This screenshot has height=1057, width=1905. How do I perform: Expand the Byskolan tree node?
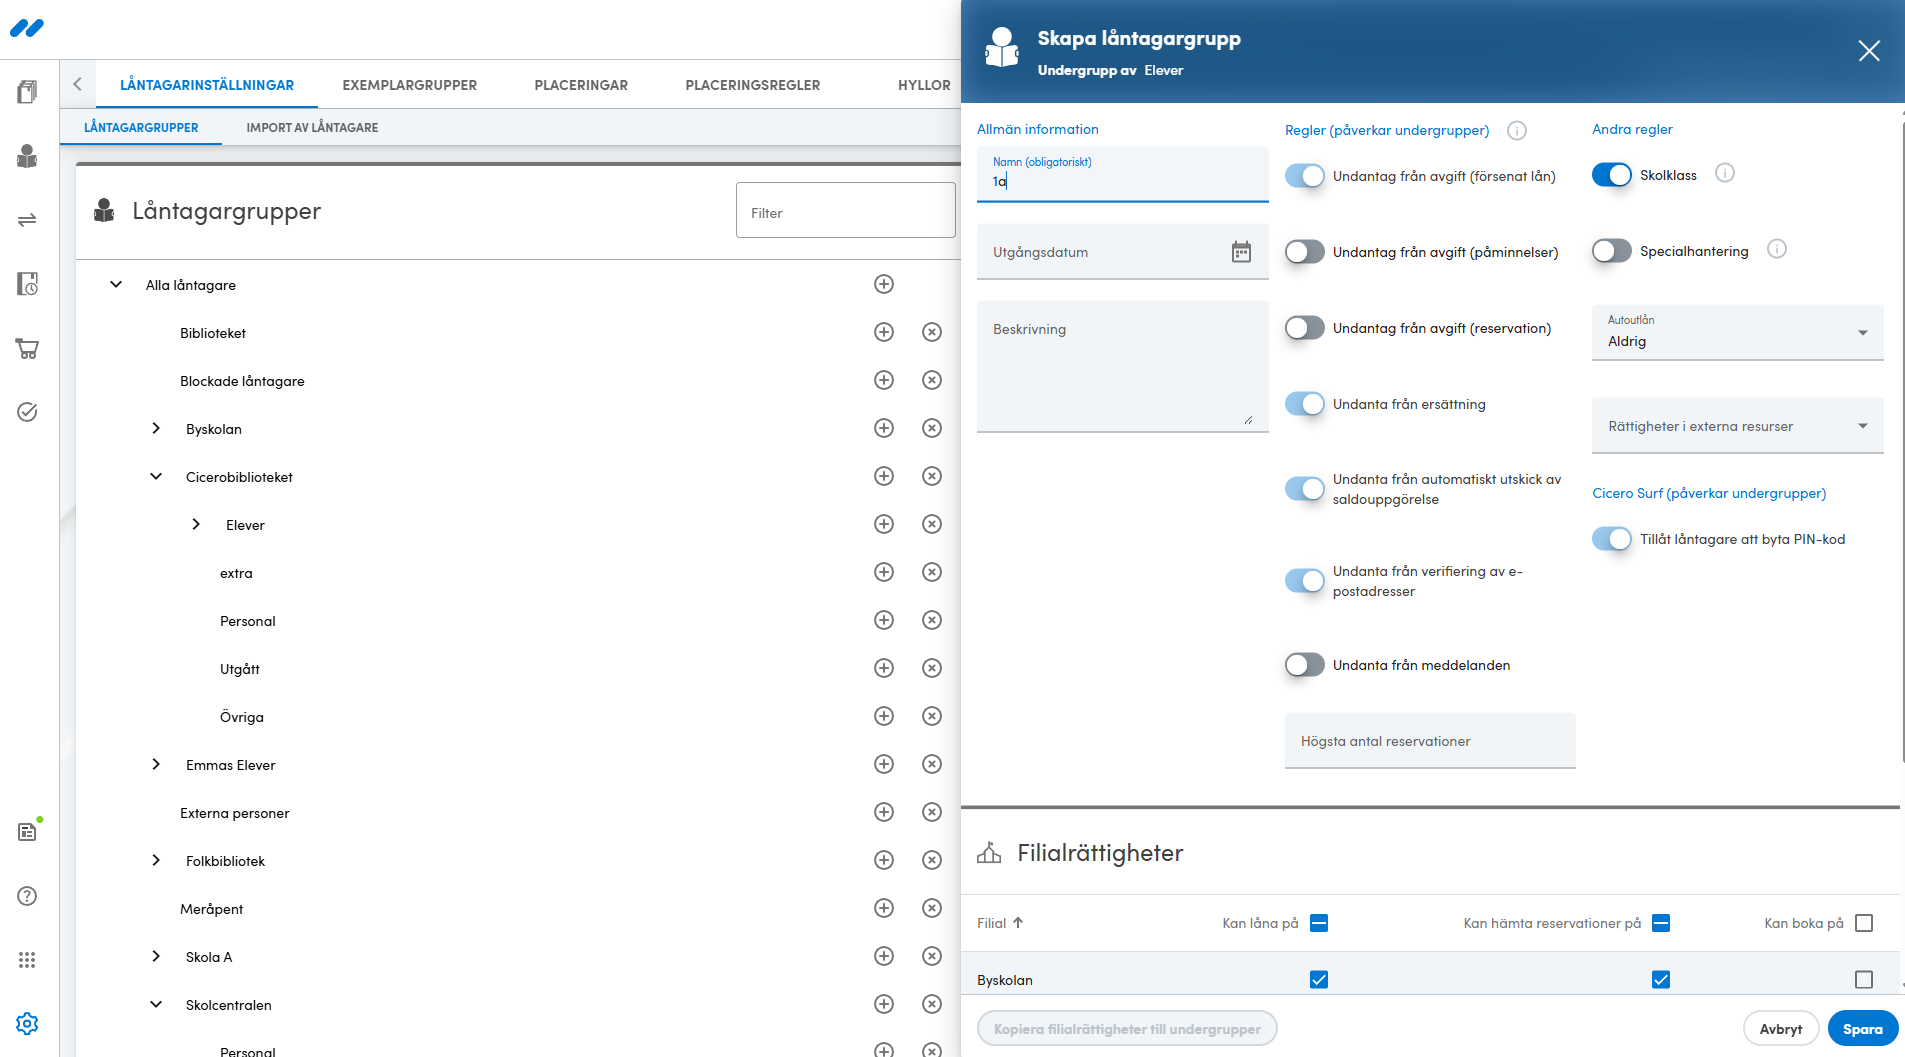point(156,428)
